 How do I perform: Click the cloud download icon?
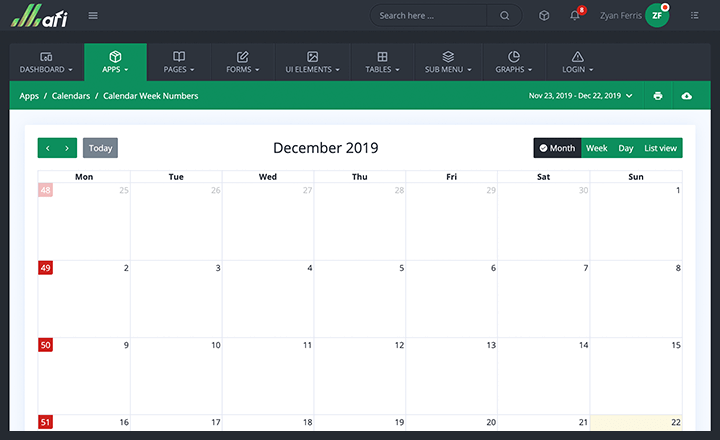pyautogui.click(x=687, y=96)
